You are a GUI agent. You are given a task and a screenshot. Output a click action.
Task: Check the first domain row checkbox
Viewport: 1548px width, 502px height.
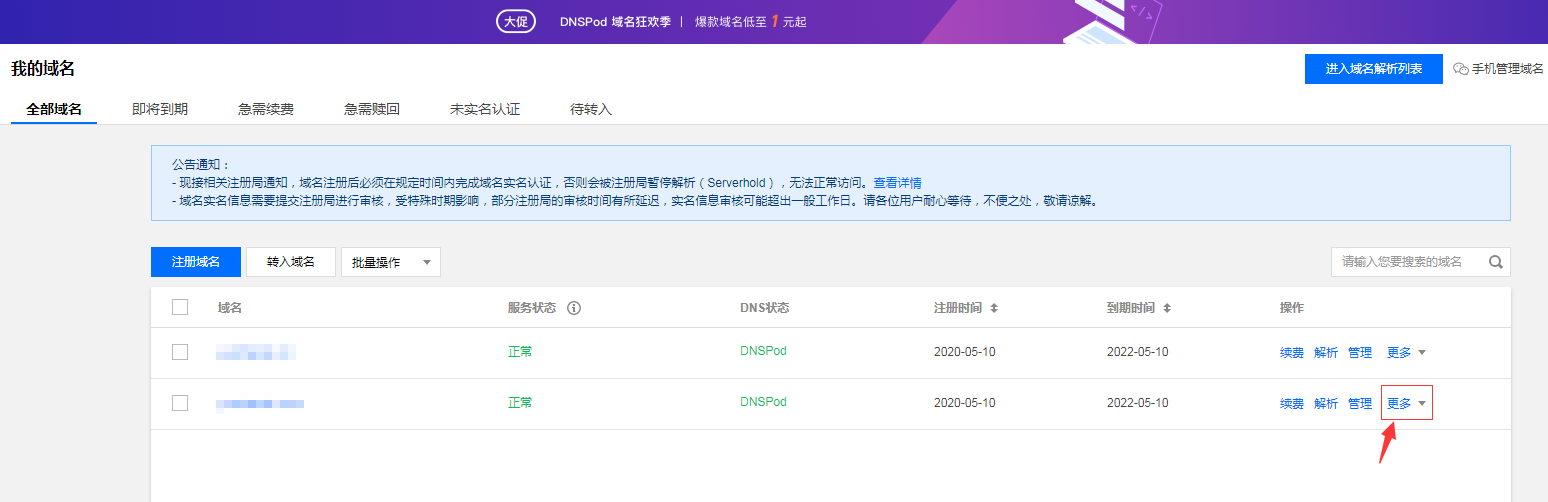tap(180, 352)
